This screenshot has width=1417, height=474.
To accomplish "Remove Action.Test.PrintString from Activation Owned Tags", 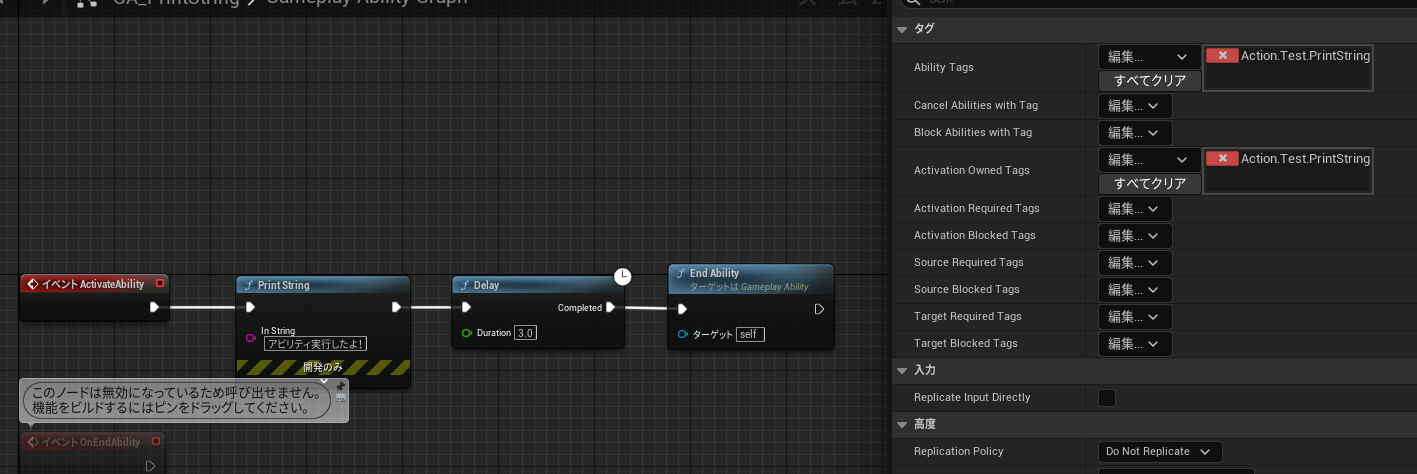I will pyautogui.click(x=1222, y=159).
